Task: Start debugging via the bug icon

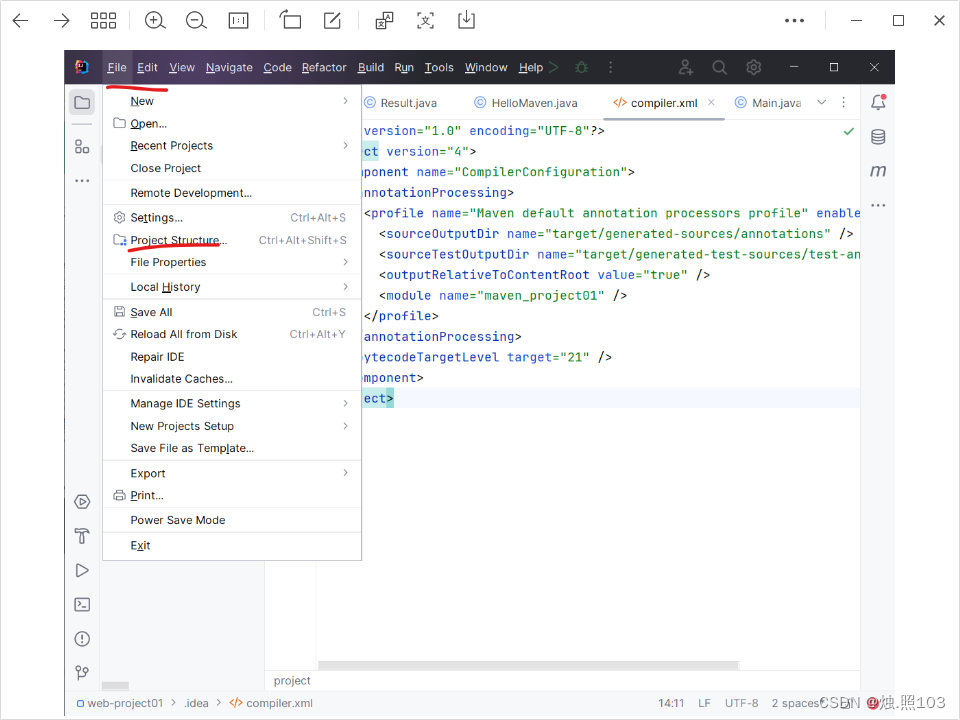Action: tap(581, 67)
